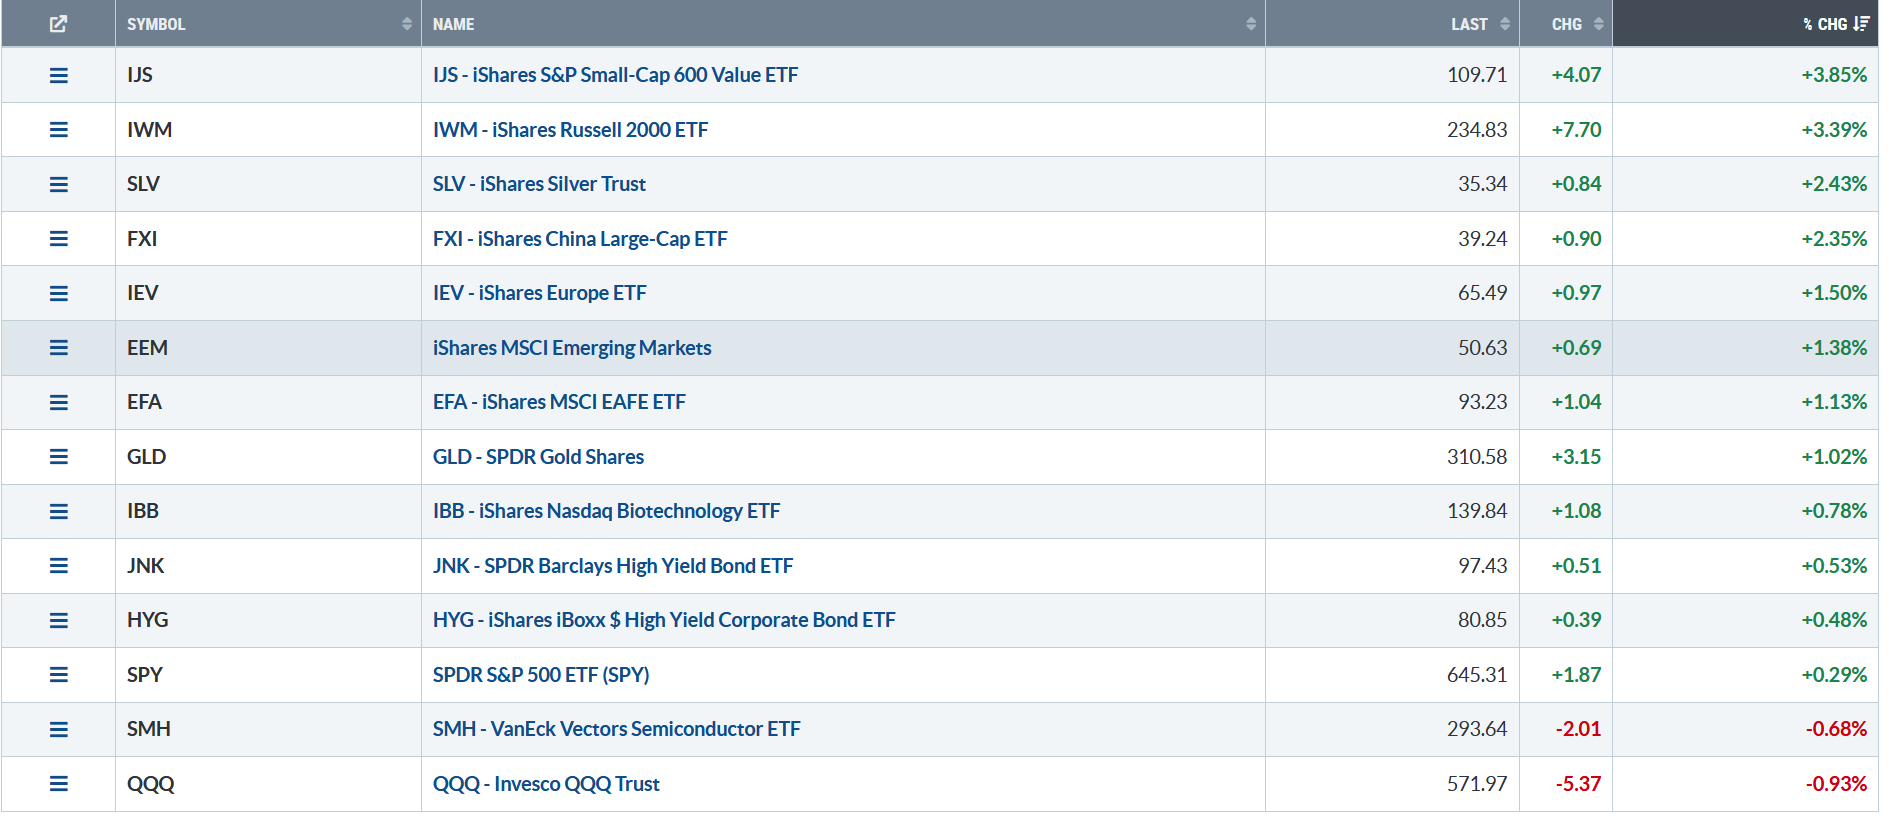Open the IWM iShares Russell 2000 ETF link

[570, 130]
